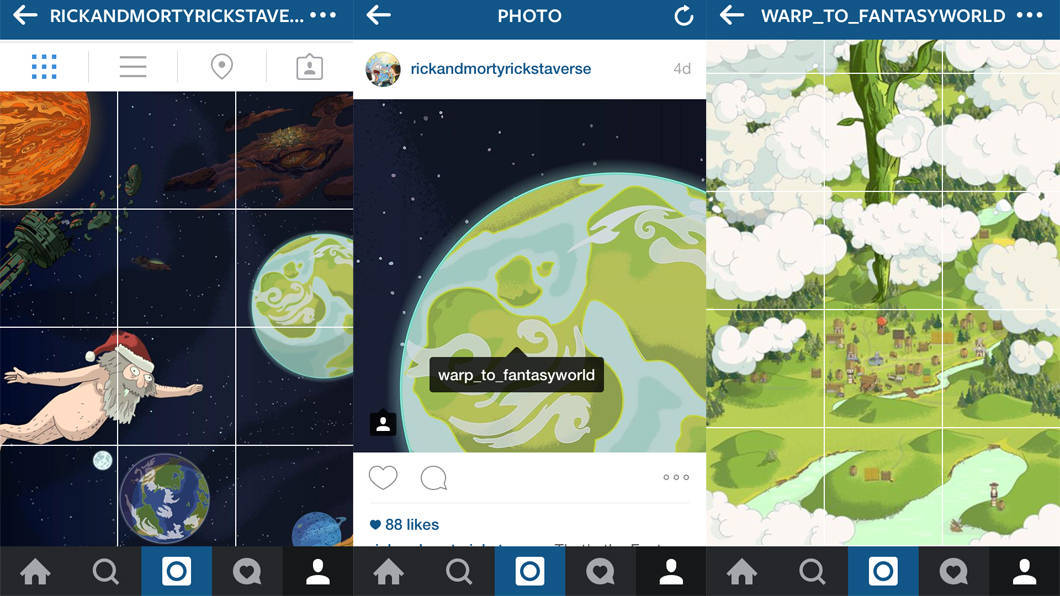Open the three-dots menu on the RICKANDMORTYRICKSTAVE header

[323, 15]
